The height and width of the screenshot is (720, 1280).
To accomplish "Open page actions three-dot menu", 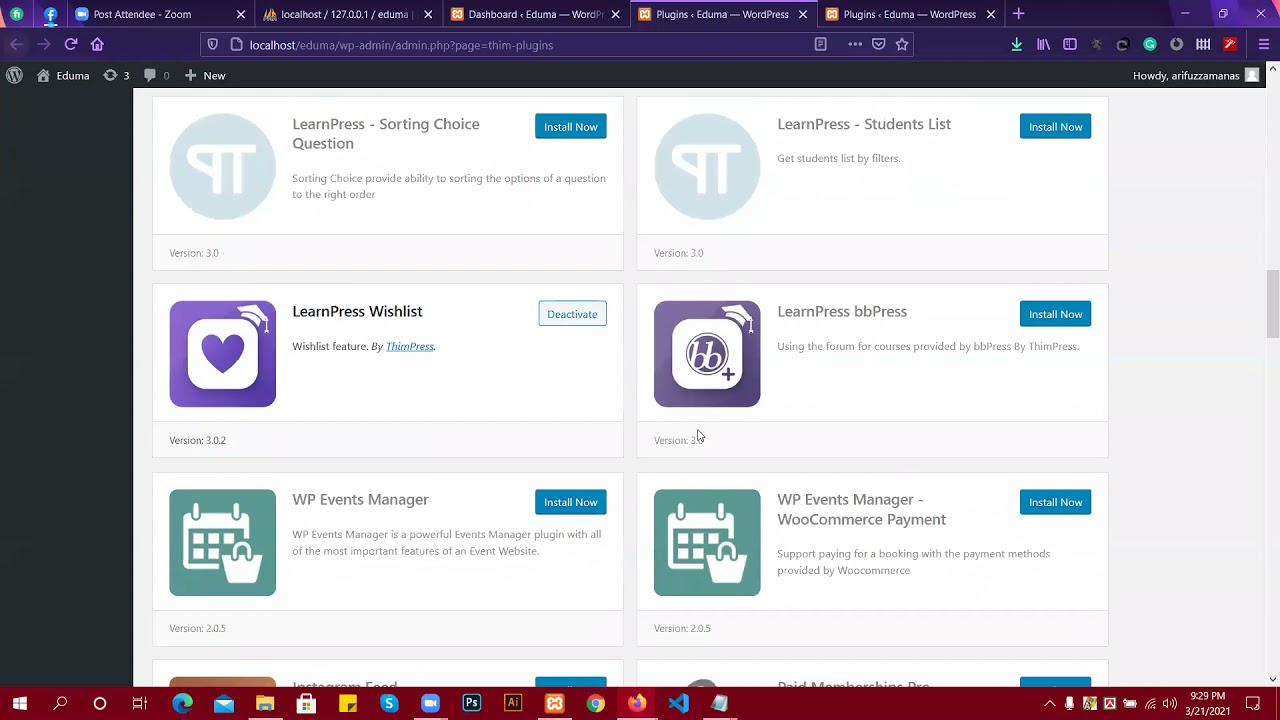I will [x=855, y=44].
